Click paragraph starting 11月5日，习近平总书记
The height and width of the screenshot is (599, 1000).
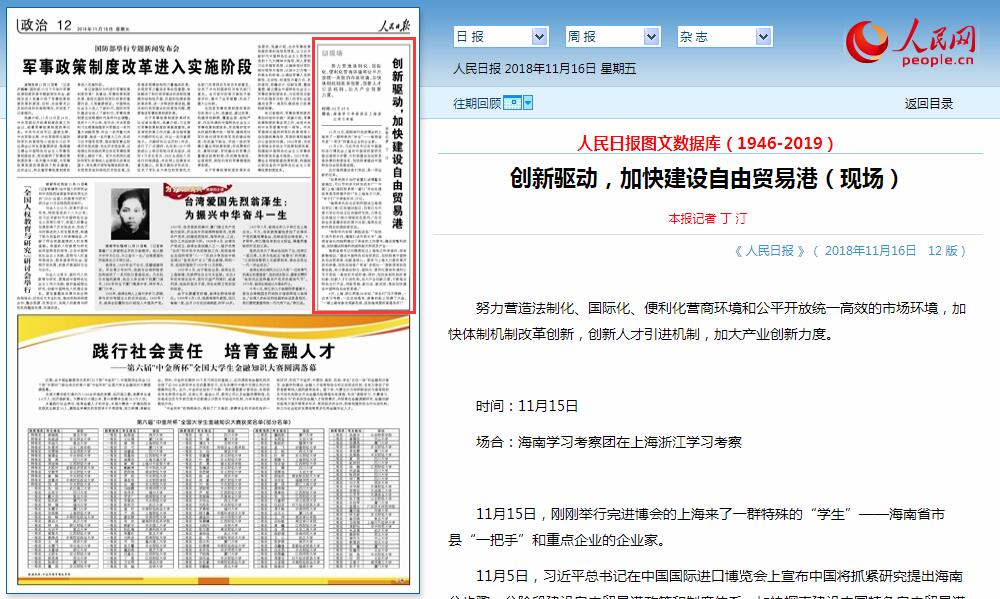(x=707, y=584)
